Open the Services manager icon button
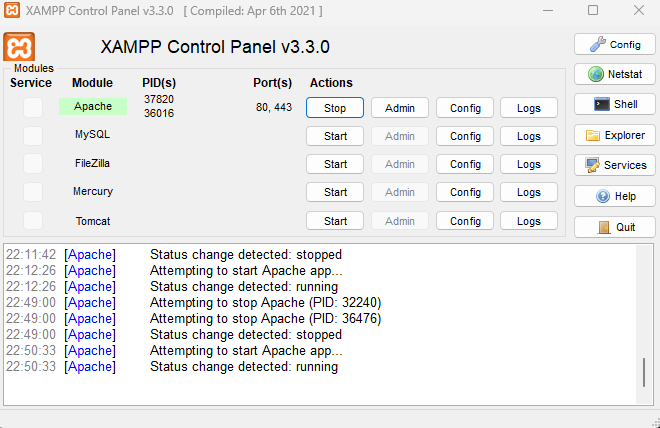The image size is (660, 428). tap(615, 165)
